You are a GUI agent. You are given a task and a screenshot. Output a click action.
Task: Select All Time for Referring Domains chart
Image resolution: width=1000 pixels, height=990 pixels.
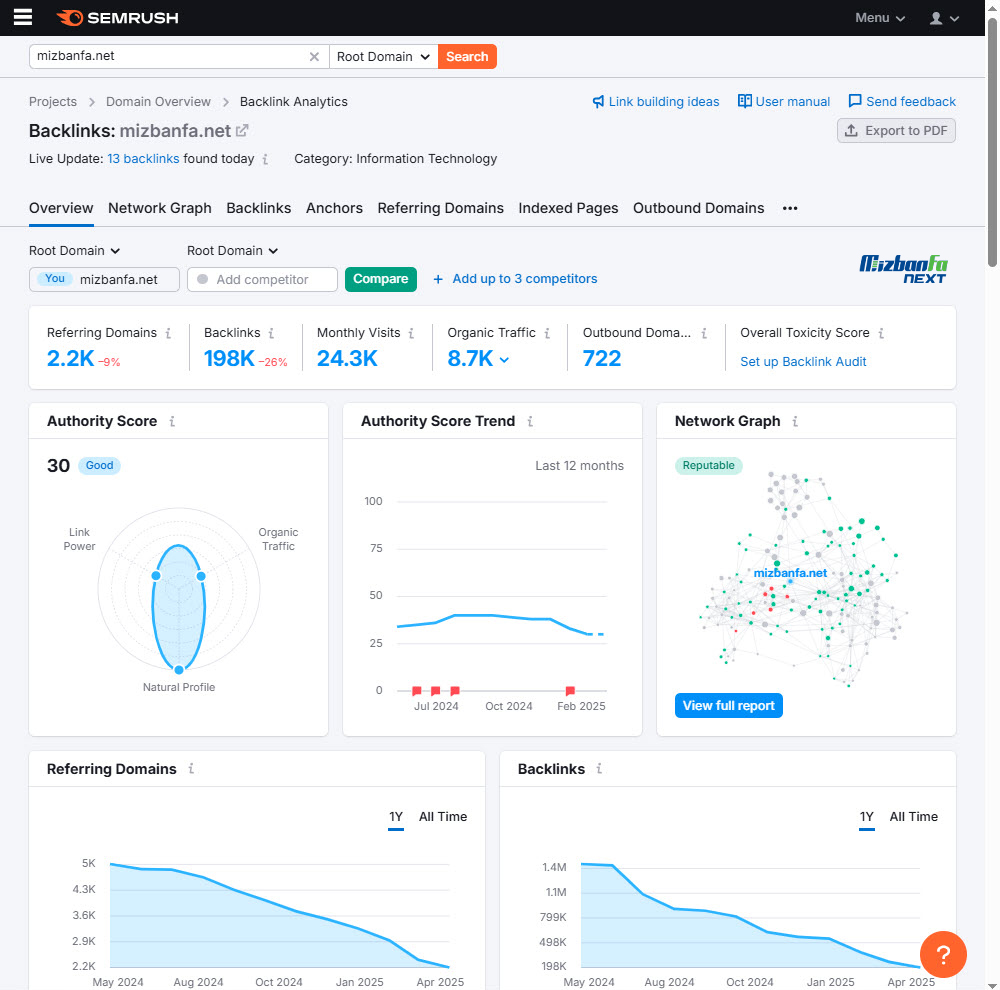pos(443,817)
